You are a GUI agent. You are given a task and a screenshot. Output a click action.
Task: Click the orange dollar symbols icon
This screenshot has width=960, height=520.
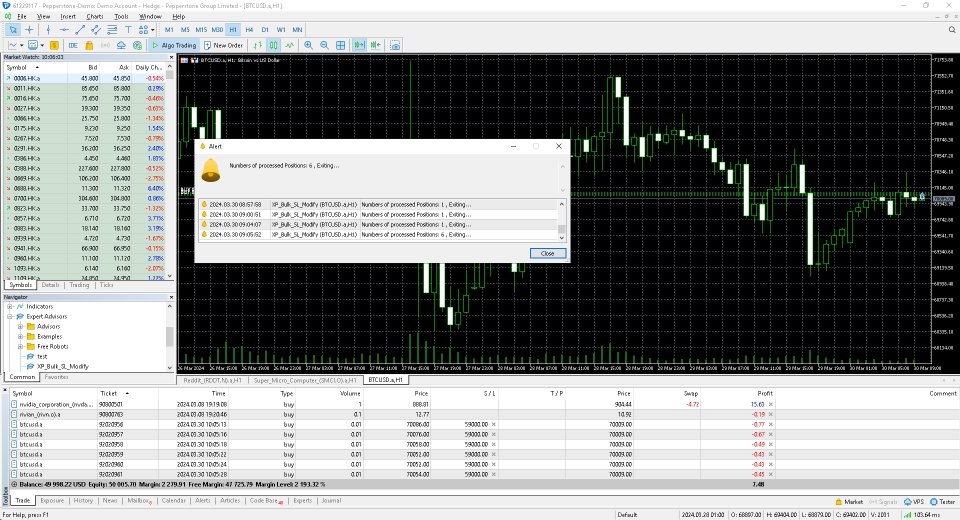pos(54,45)
